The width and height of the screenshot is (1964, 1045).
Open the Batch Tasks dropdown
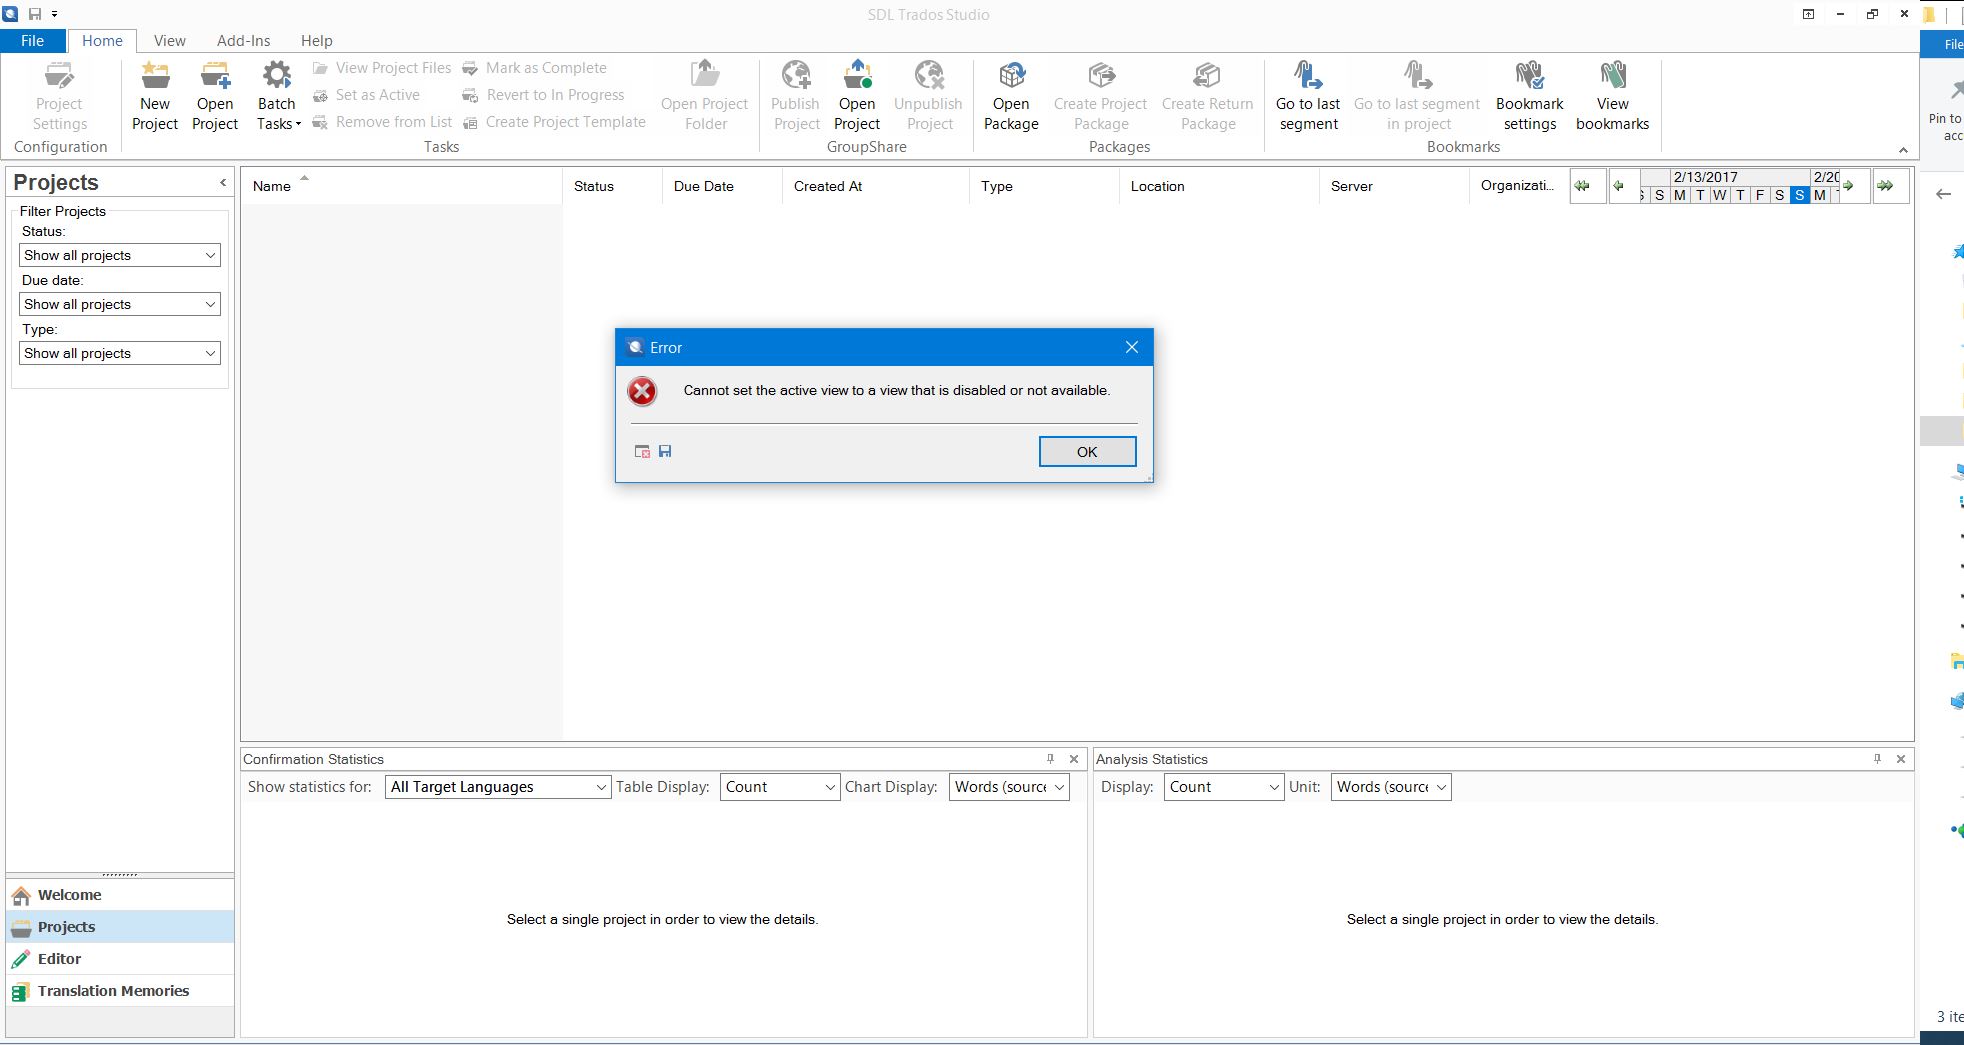coord(277,96)
